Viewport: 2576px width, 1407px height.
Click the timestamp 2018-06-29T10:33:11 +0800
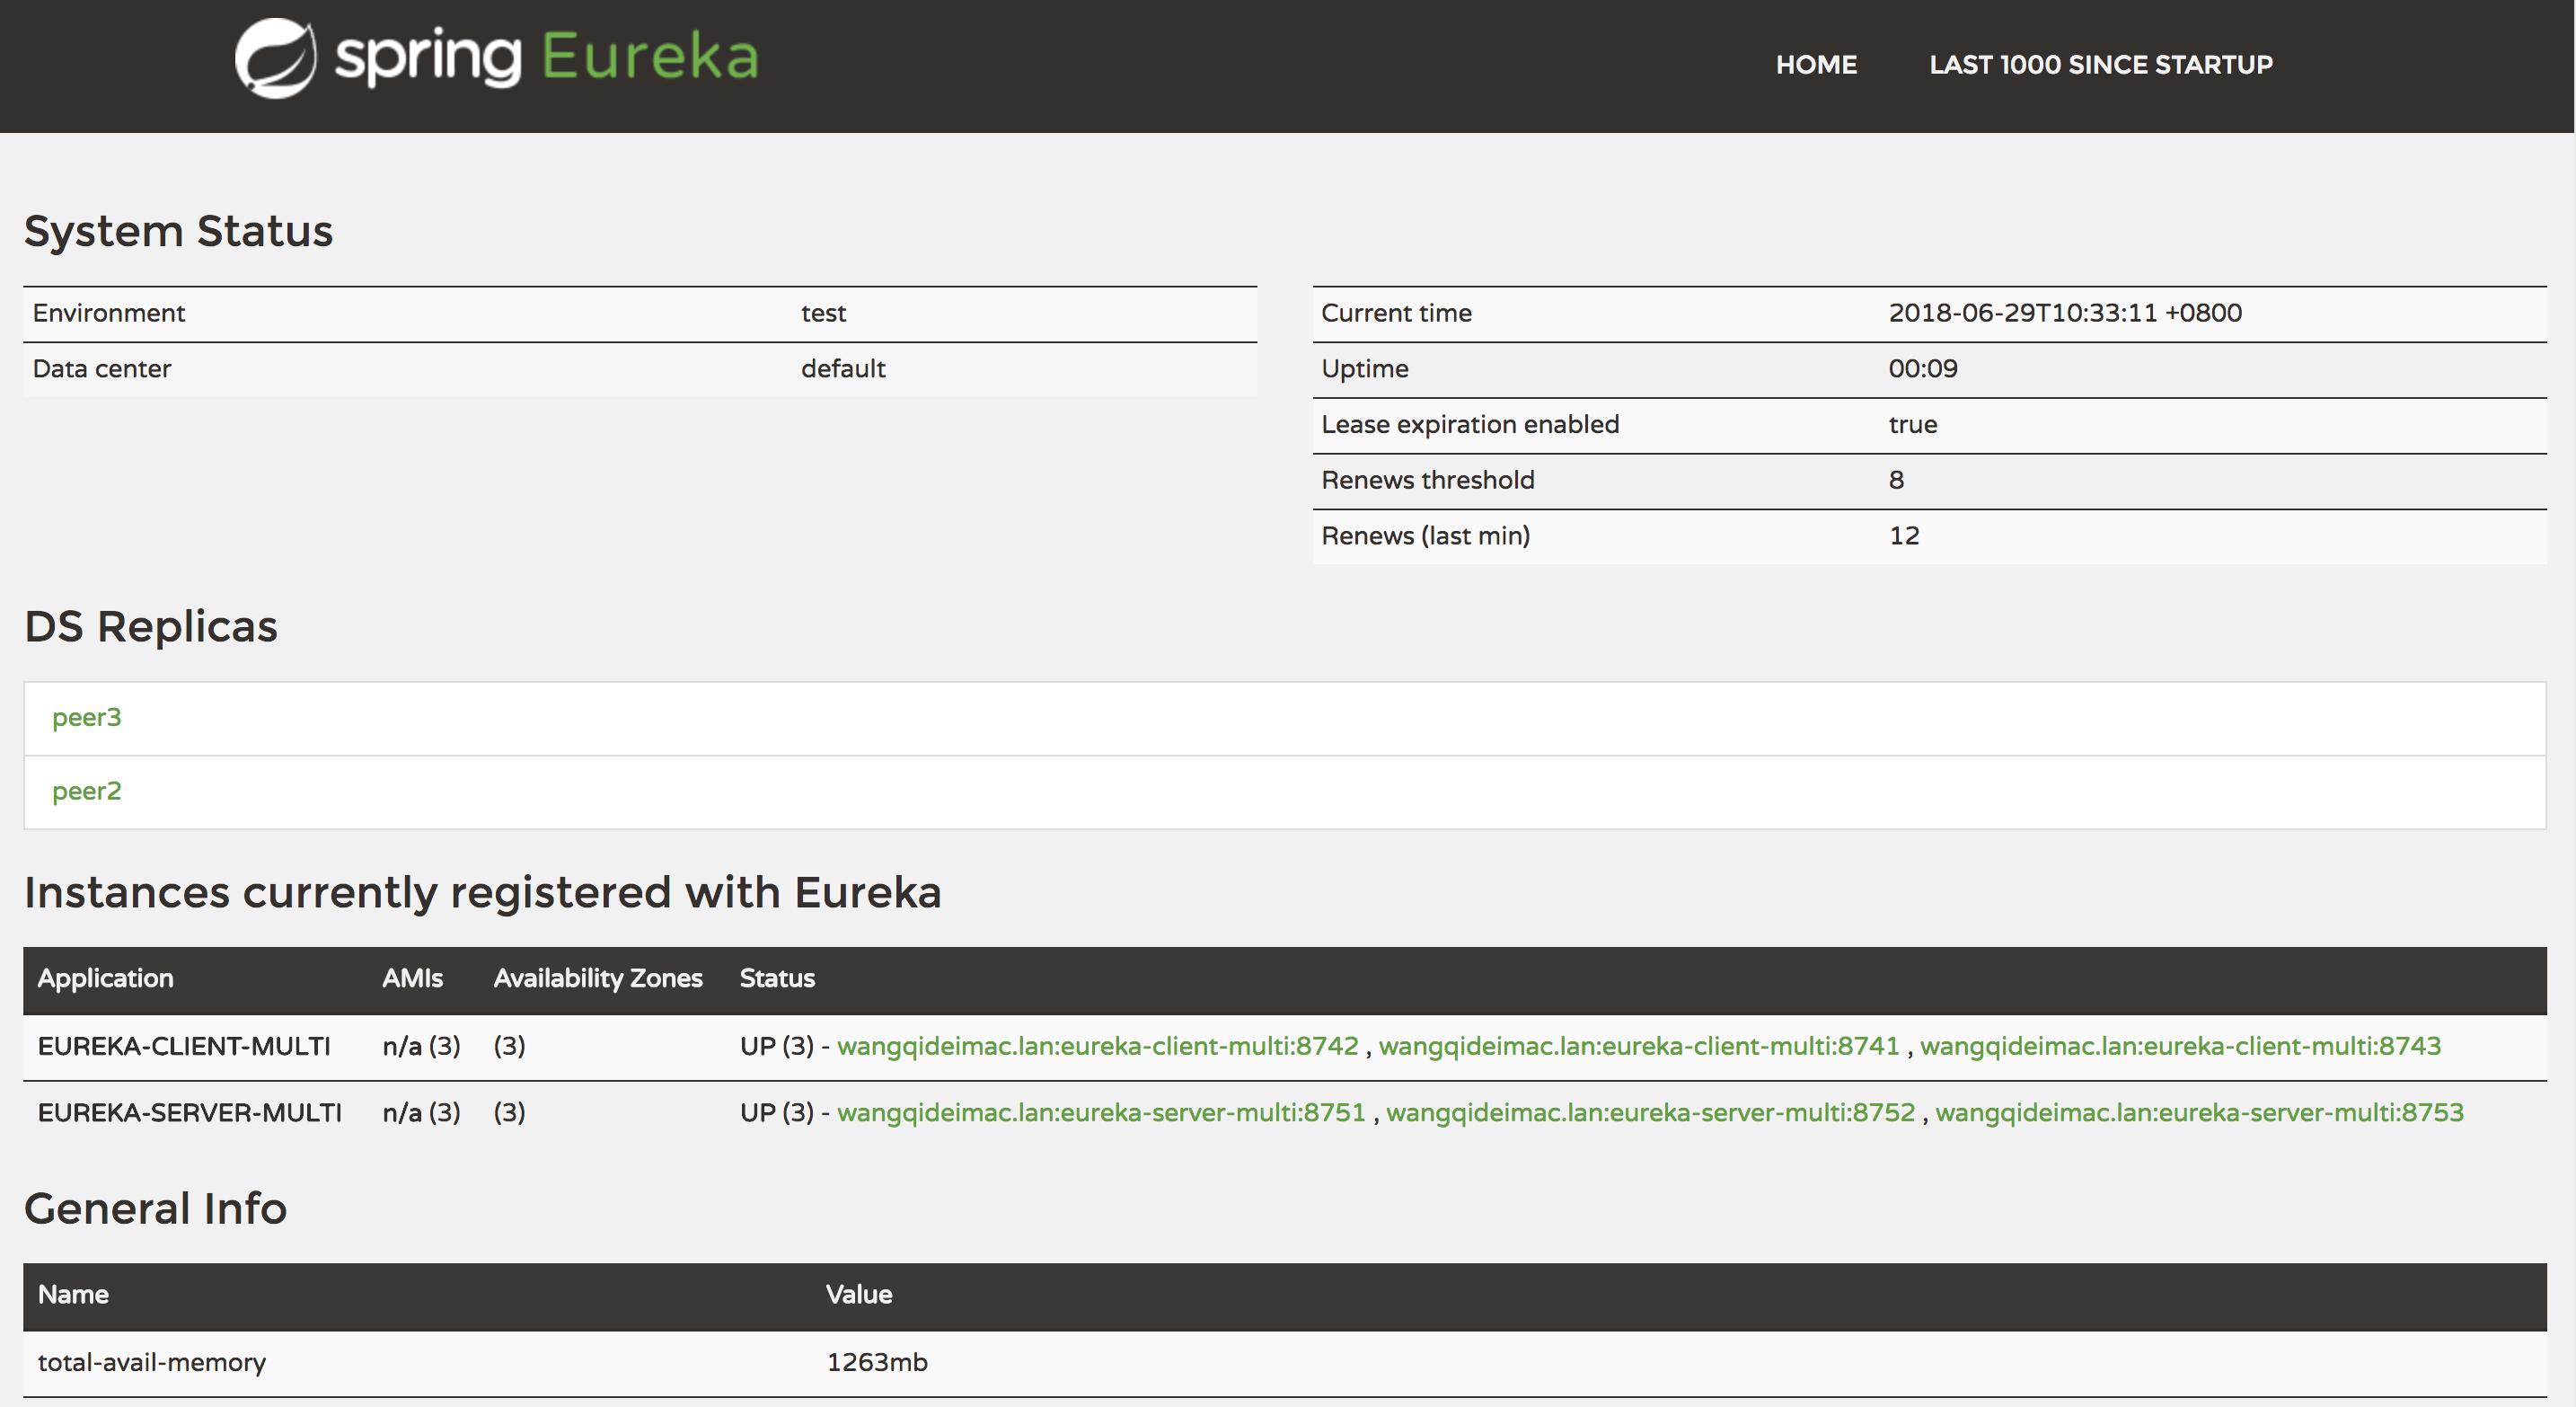(2064, 314)
